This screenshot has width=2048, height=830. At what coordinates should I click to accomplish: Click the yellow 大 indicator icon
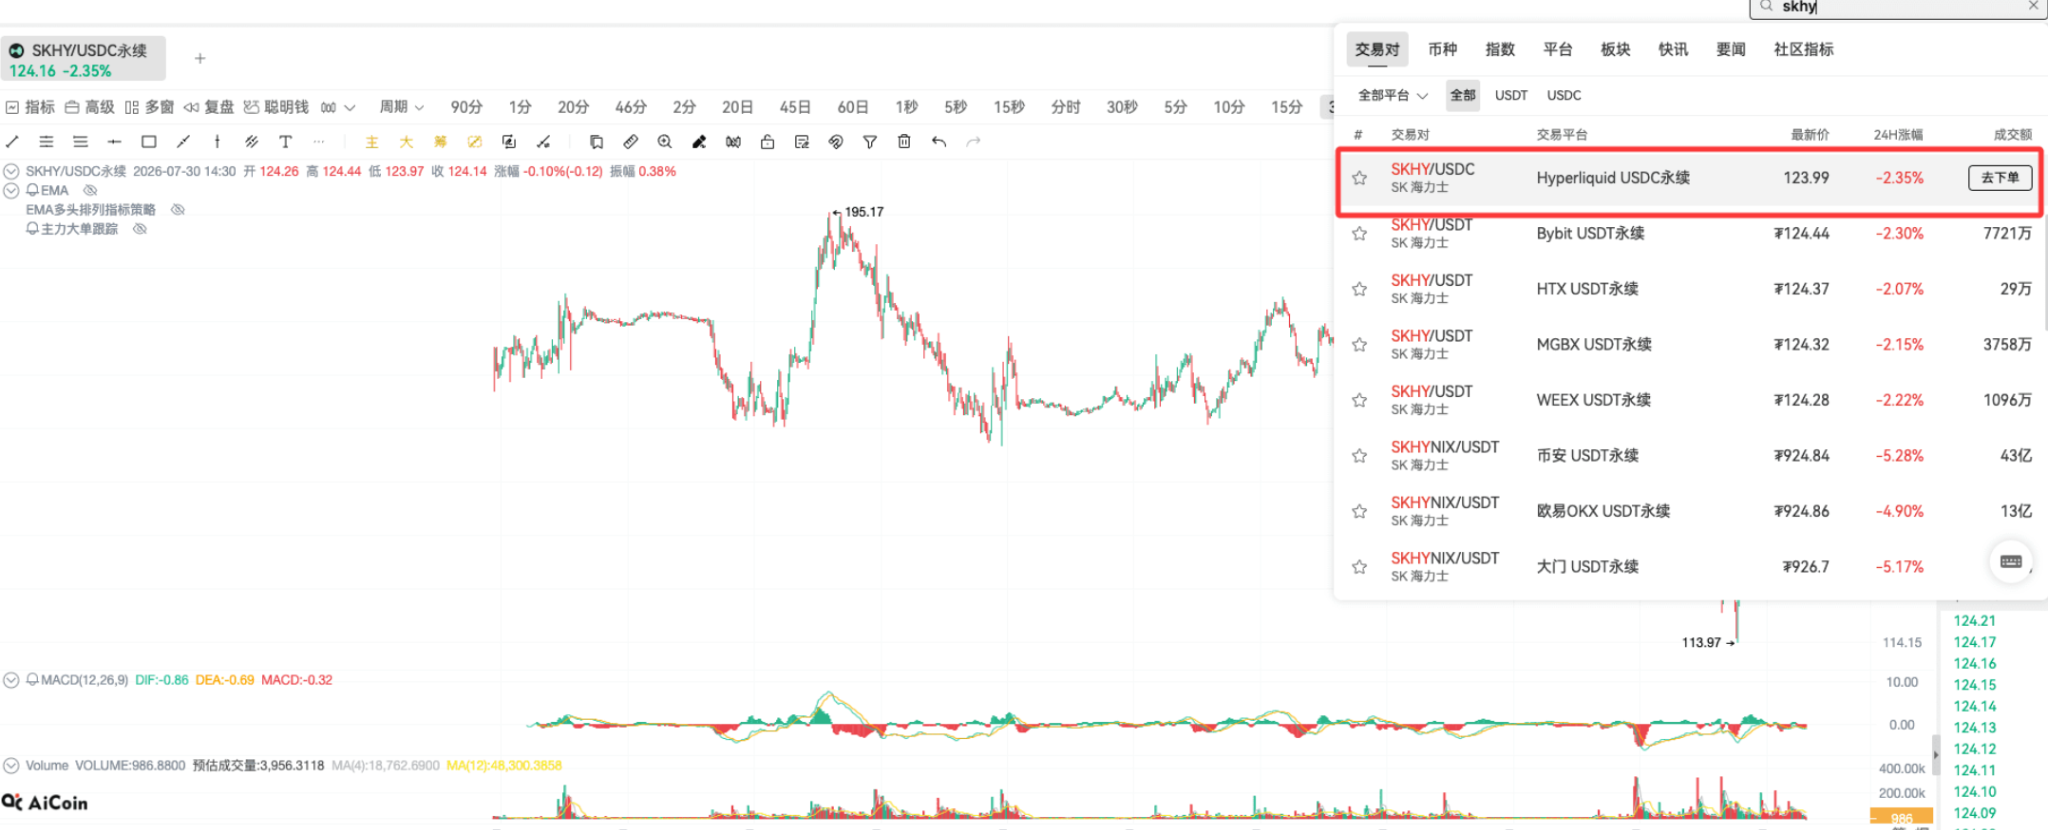click(x=406, y=142)
